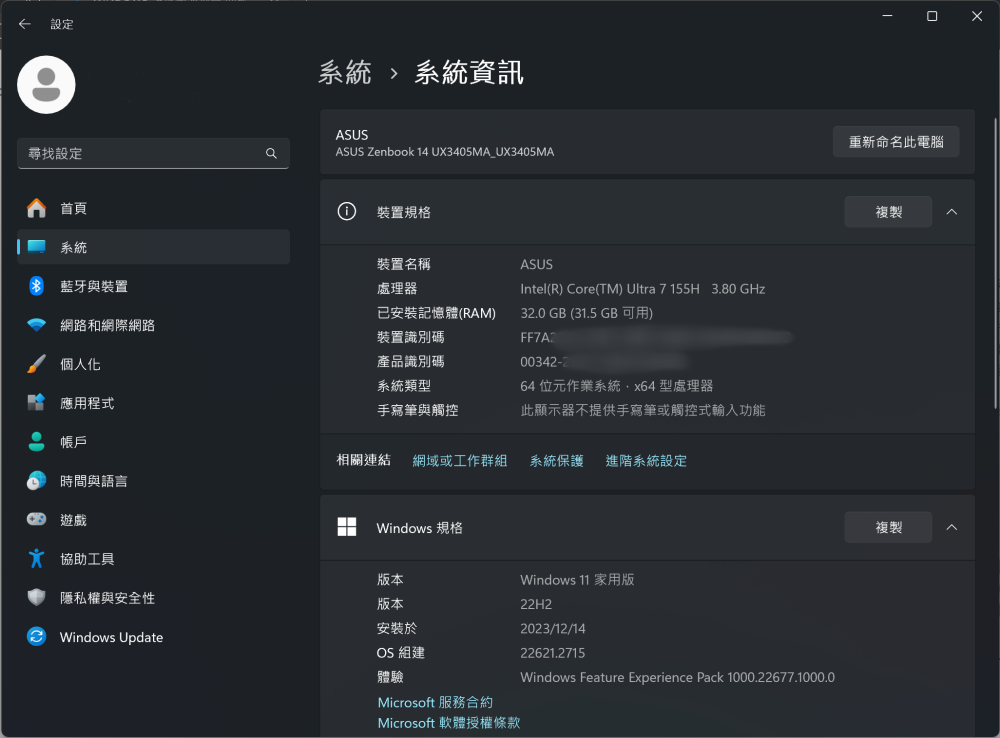Open the Windows Update icon
Image resolution: width=1000 pixels, height=738 pixels.
point(37,637)
